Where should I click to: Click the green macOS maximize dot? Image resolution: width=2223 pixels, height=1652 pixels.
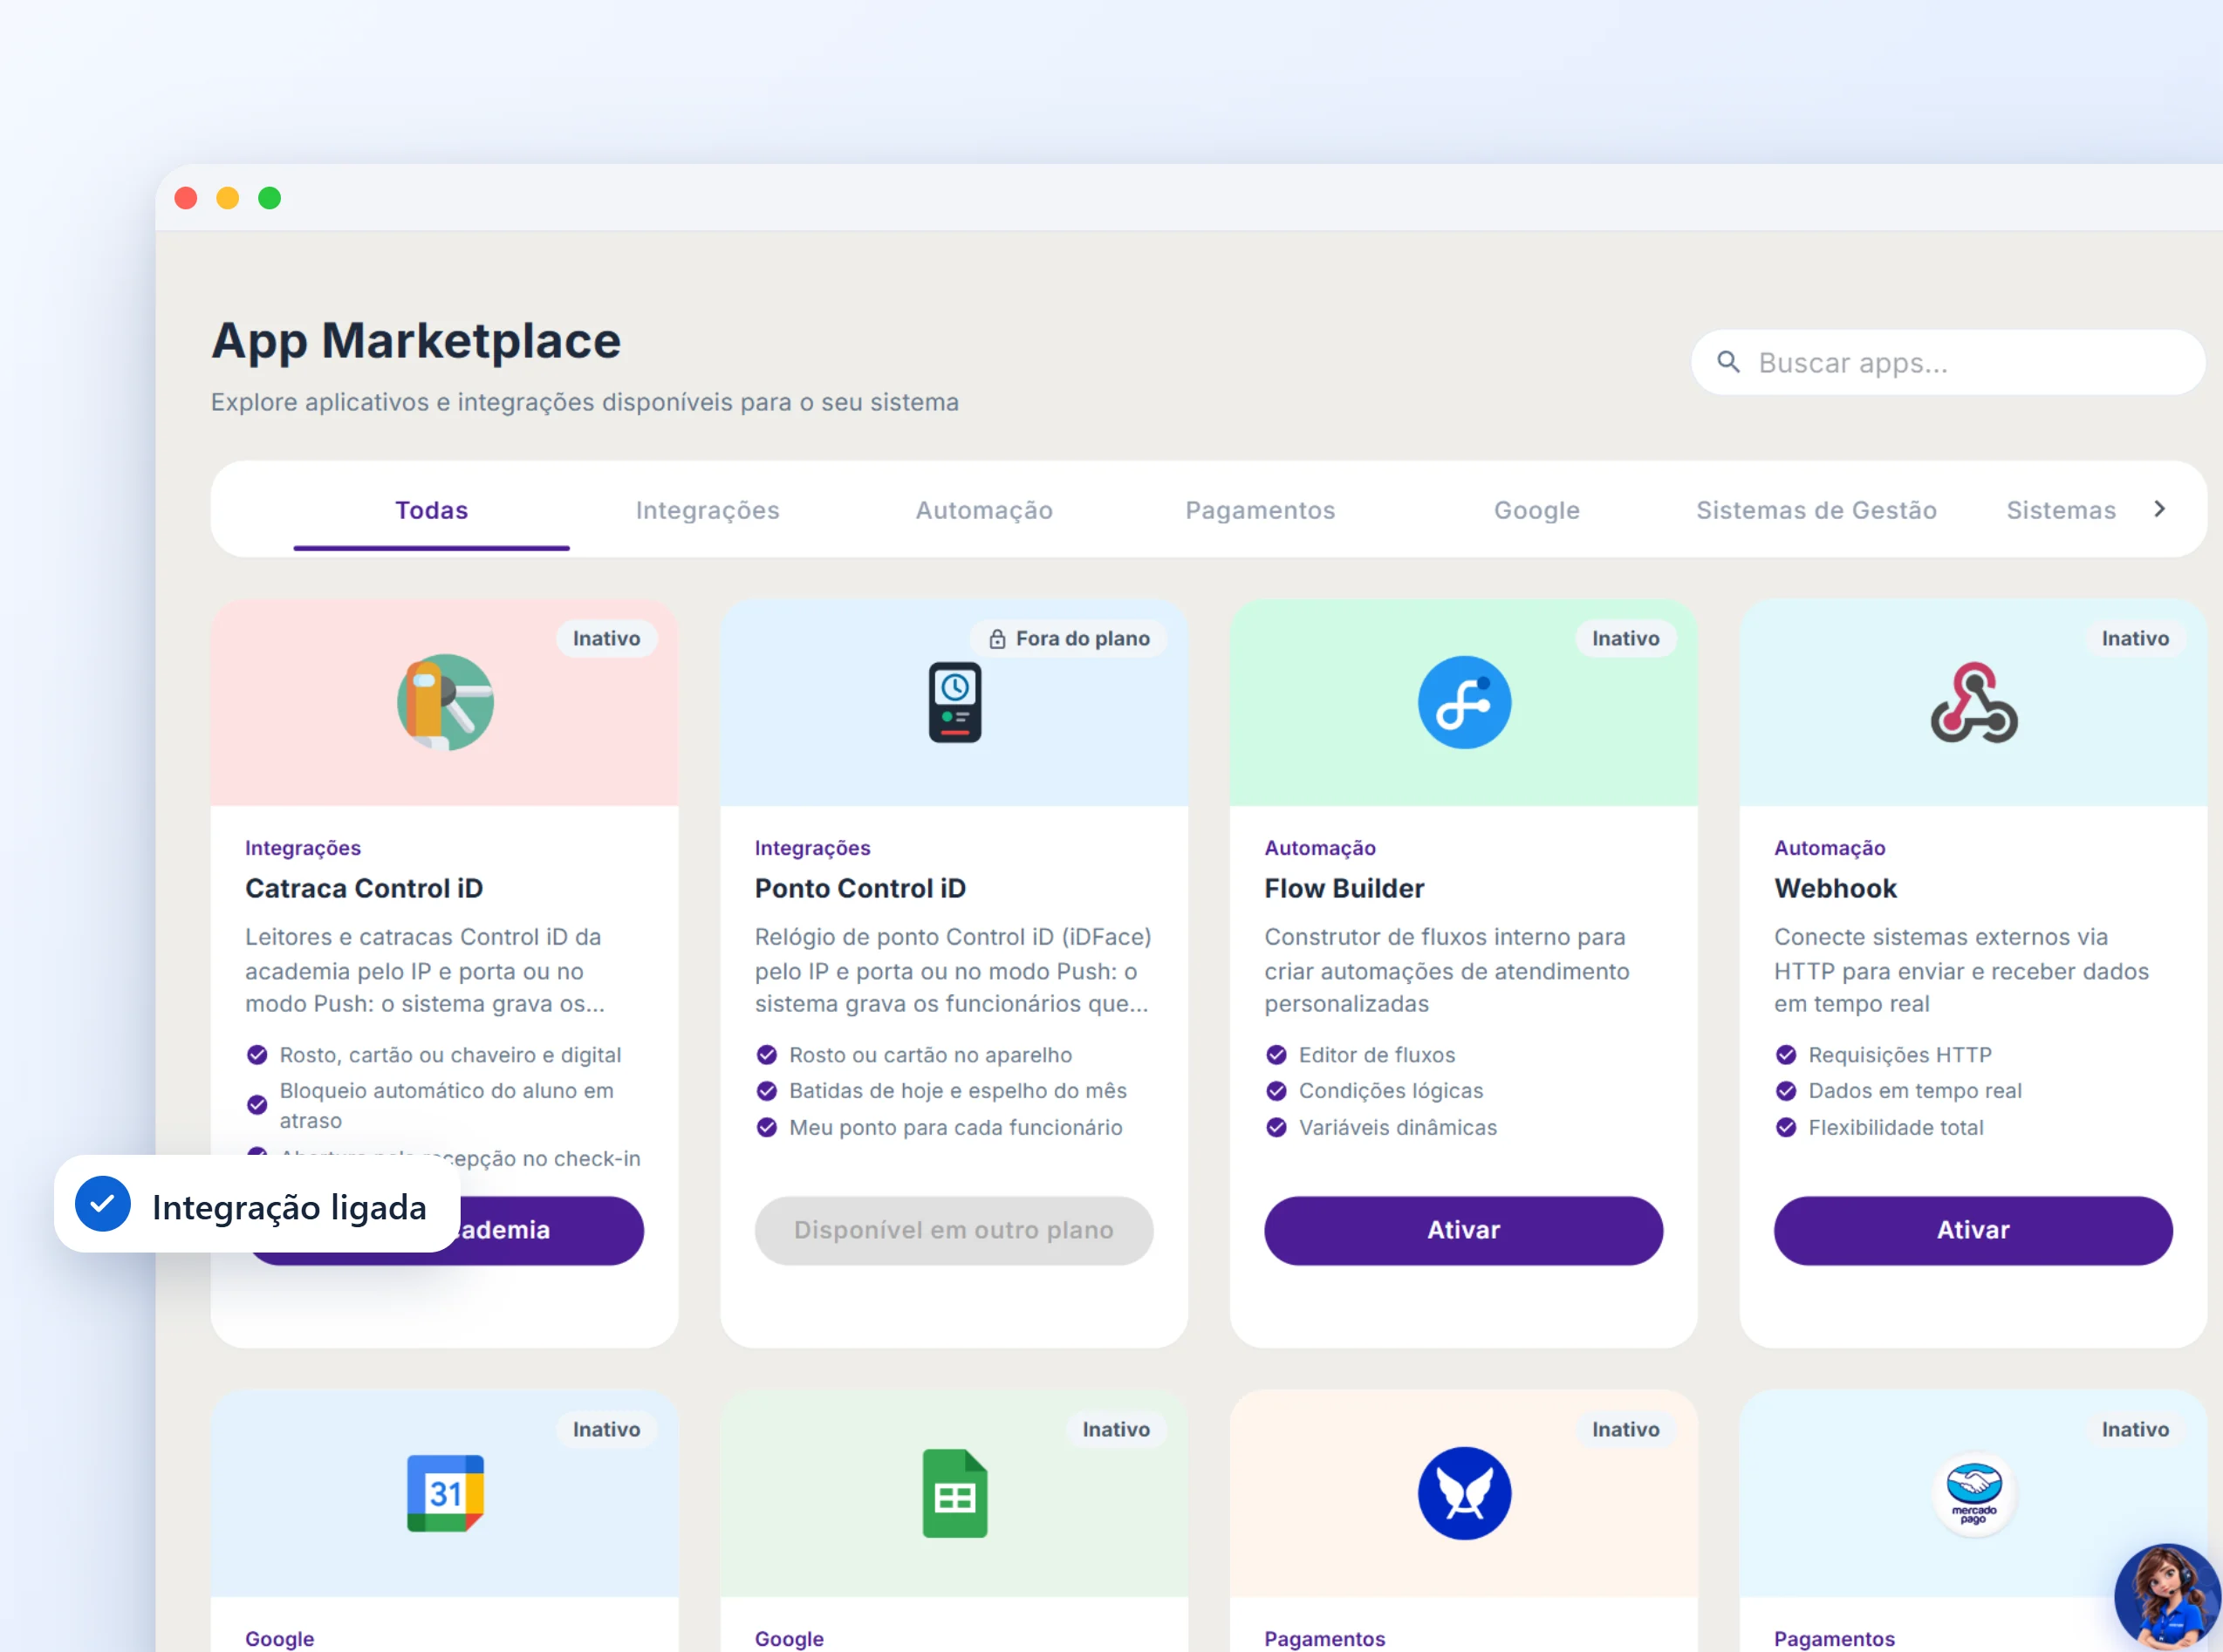(269, 198)
